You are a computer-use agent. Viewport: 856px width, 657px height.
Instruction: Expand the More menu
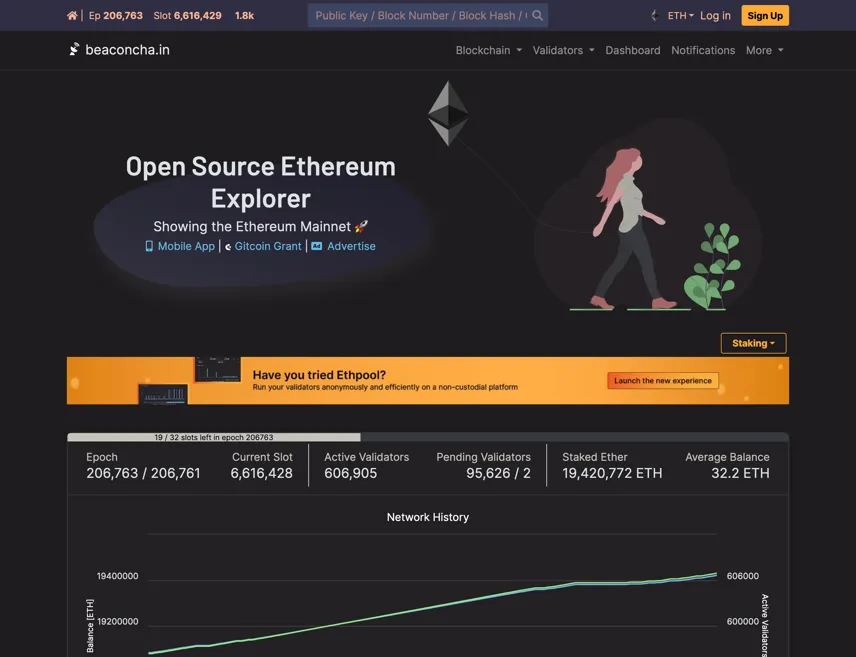[x=764, y=50]
